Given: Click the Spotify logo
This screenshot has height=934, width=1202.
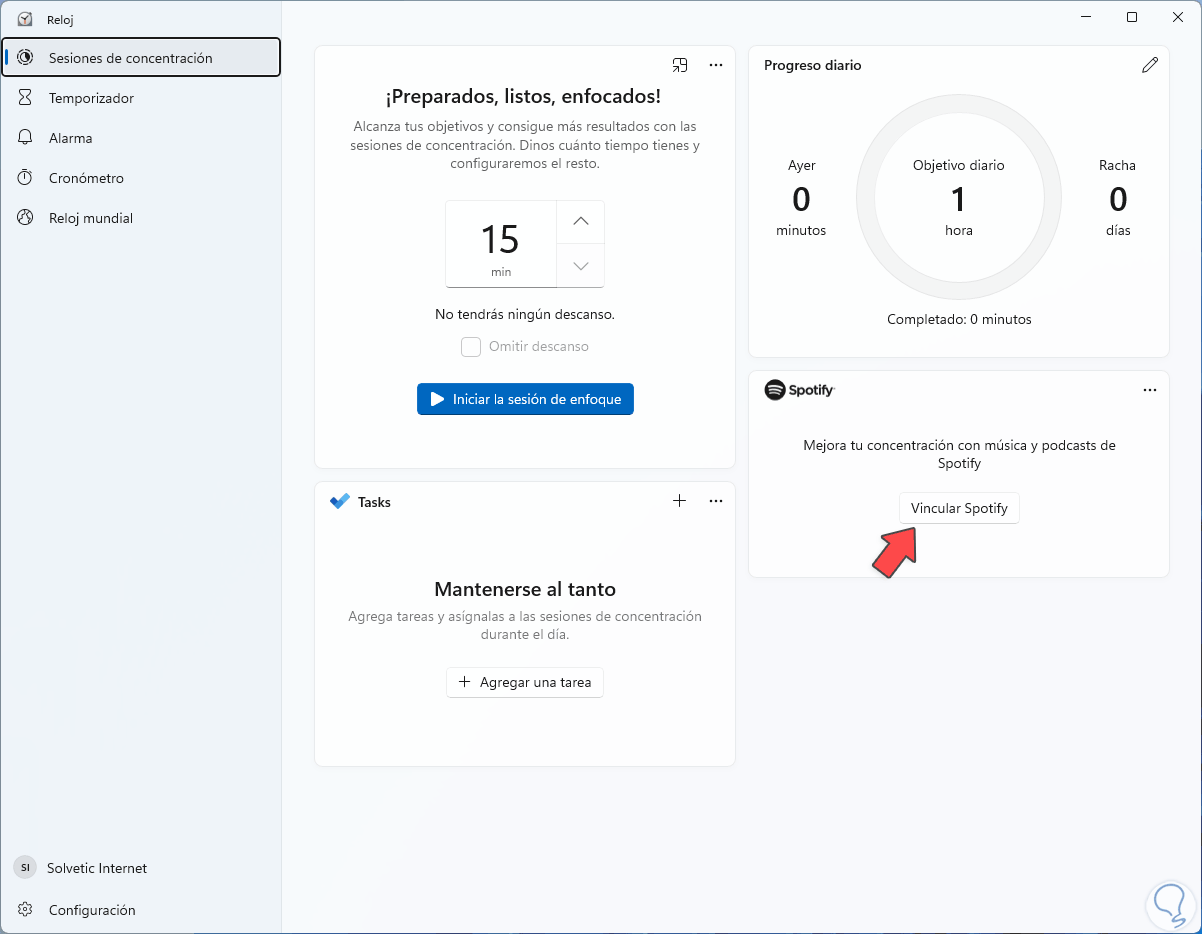Looking at the screenshot, I should (x=799, y=390).
